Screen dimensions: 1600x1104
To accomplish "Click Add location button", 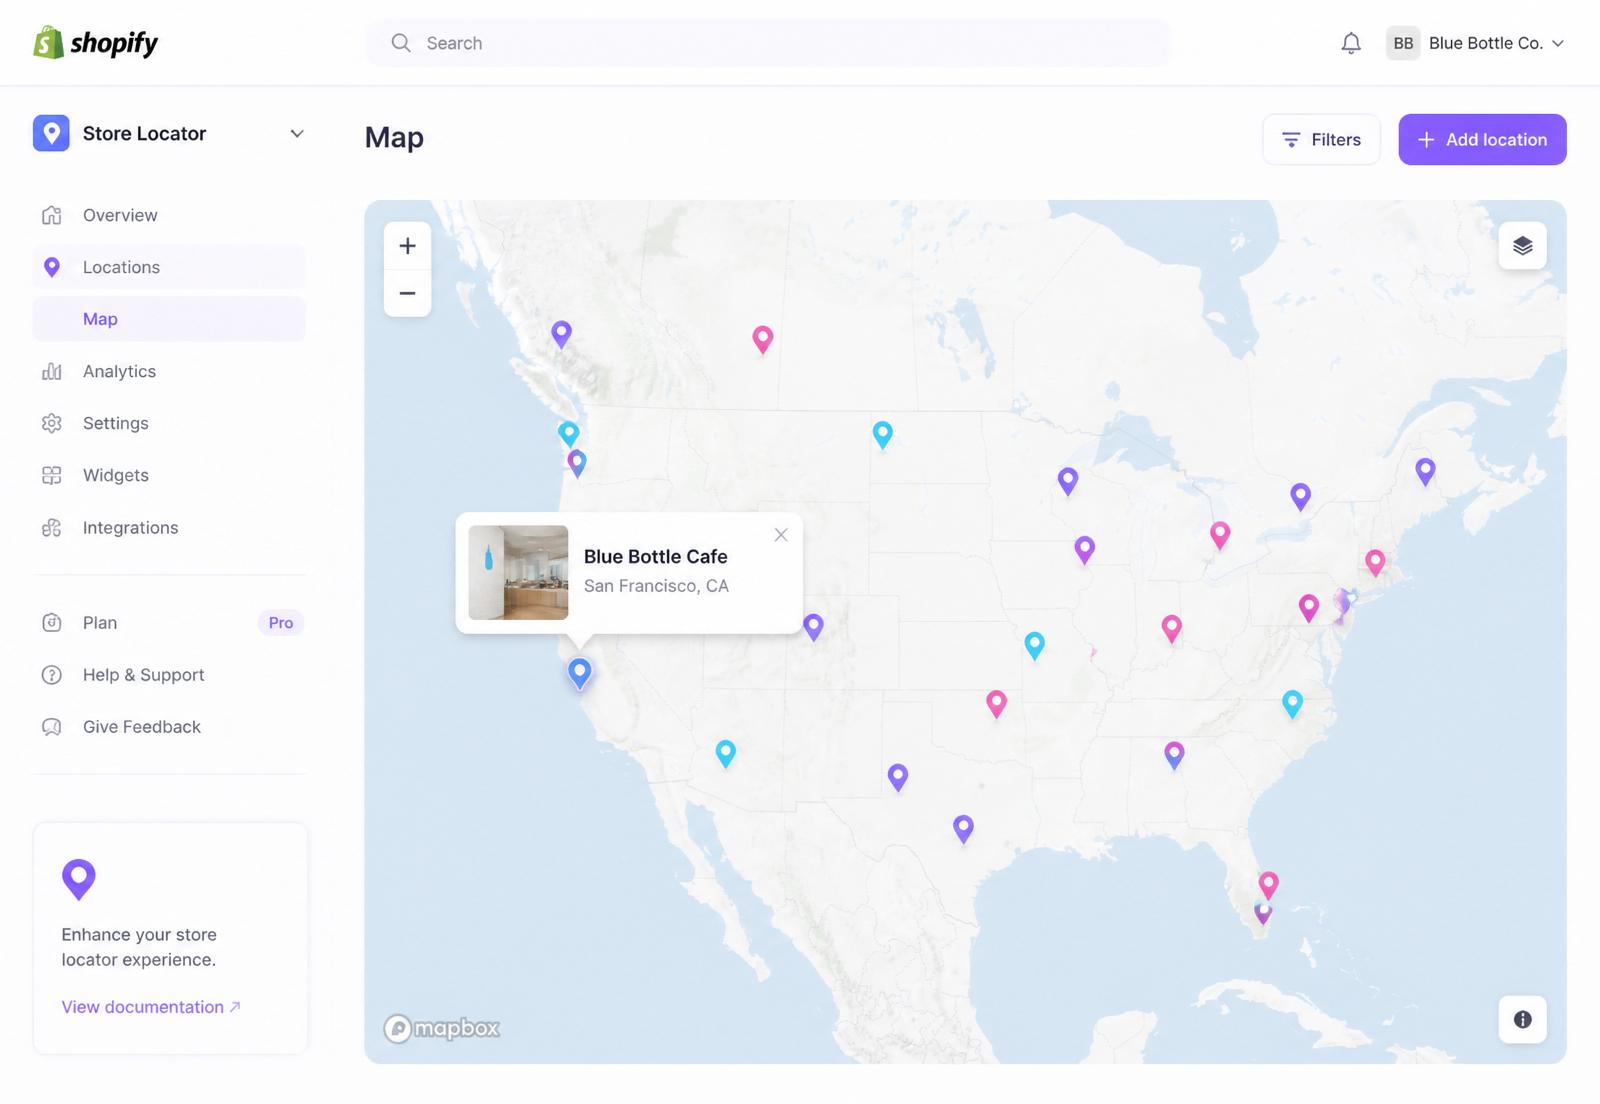I will [x=1482, y=140].
